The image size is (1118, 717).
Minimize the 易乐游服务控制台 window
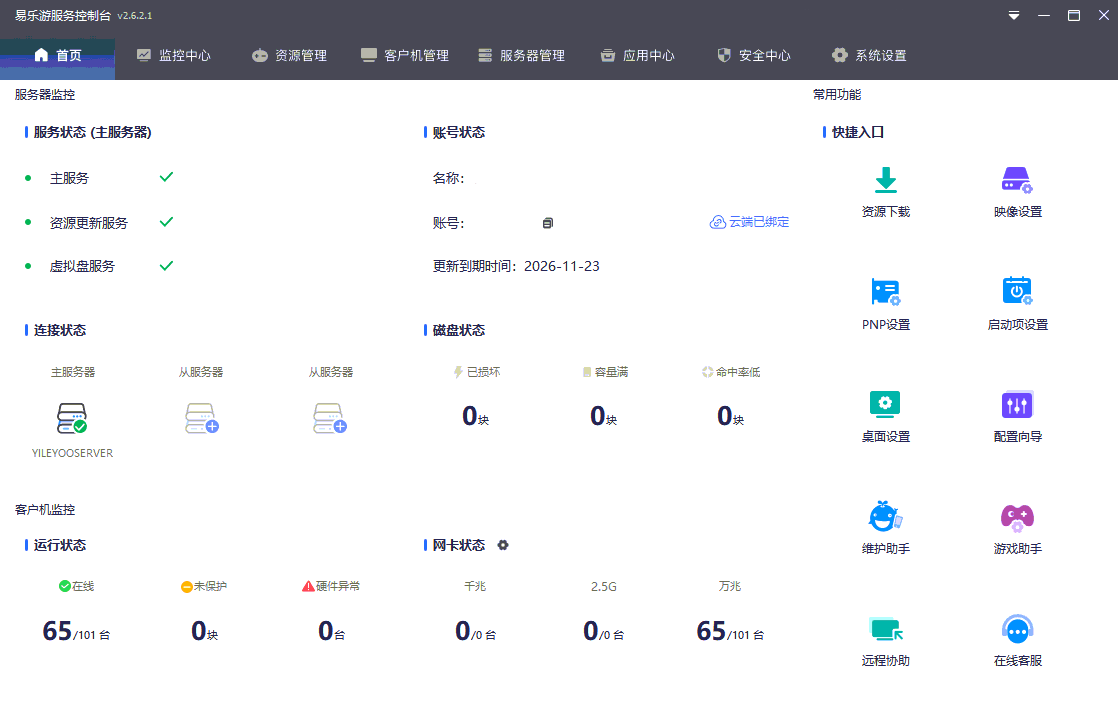pyautogui.click(x=1044, y=16)
